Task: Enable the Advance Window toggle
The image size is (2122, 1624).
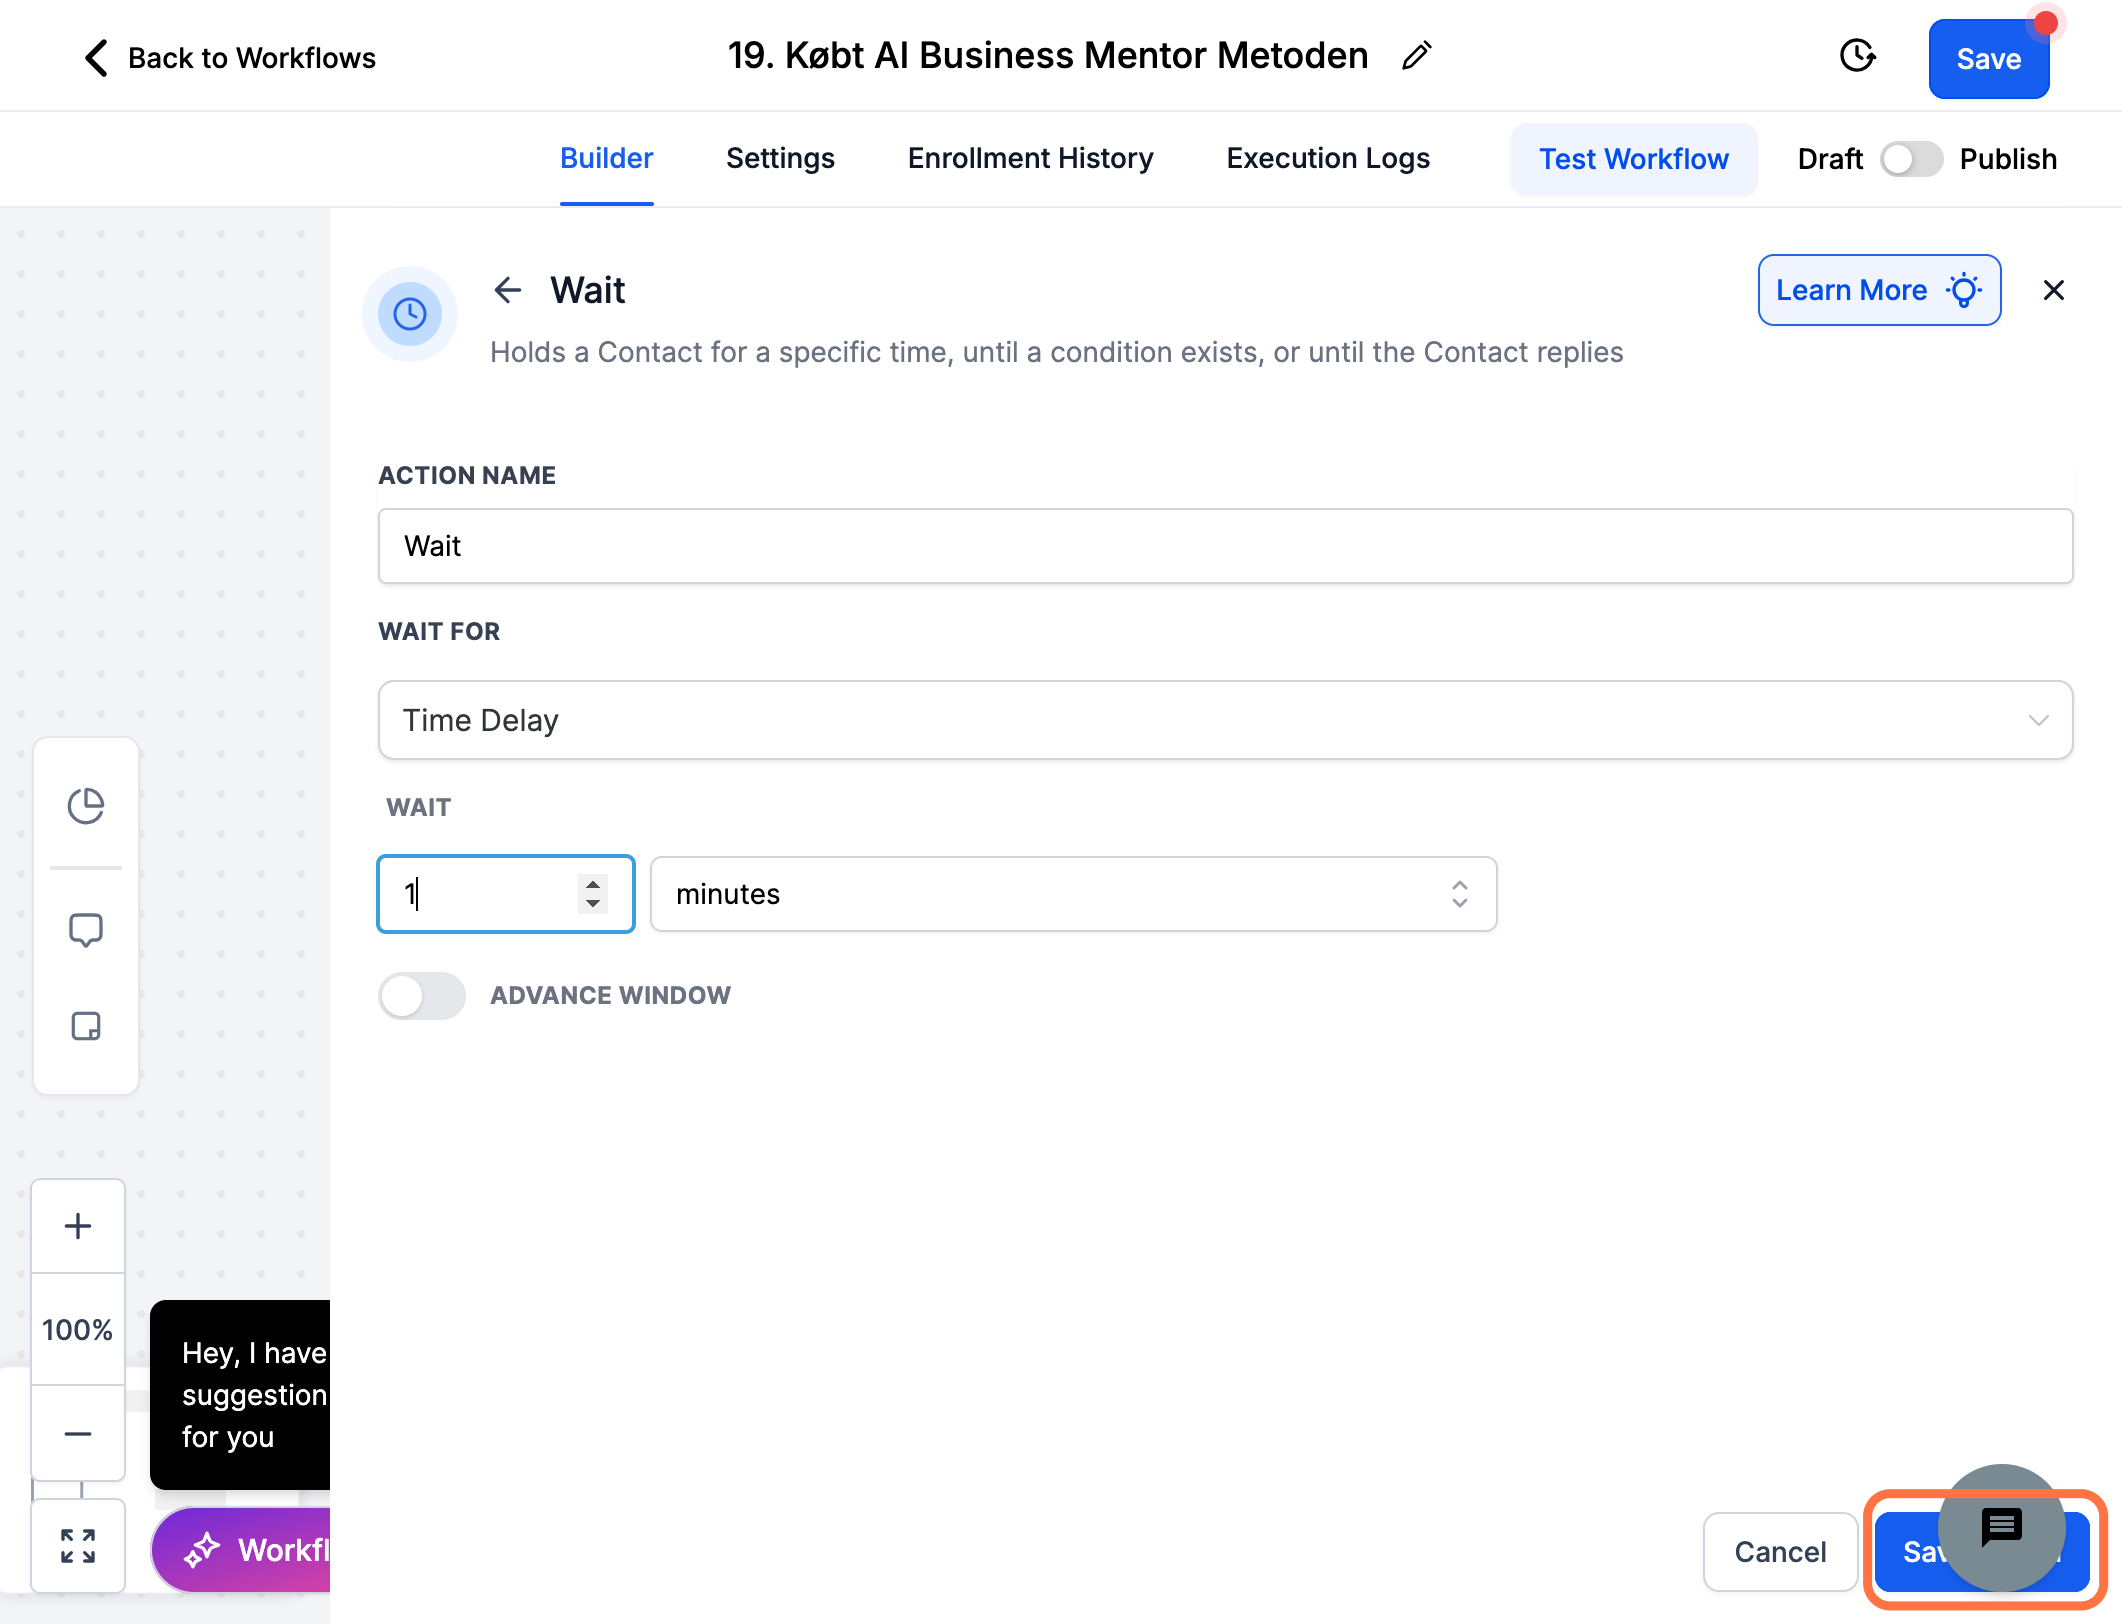Action: 422,995
